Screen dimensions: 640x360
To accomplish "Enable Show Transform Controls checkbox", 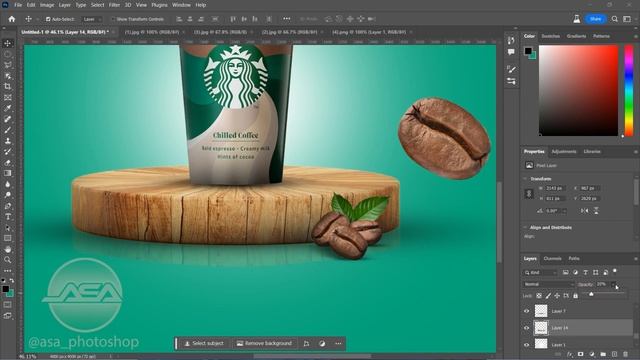I will pos(113,19).
